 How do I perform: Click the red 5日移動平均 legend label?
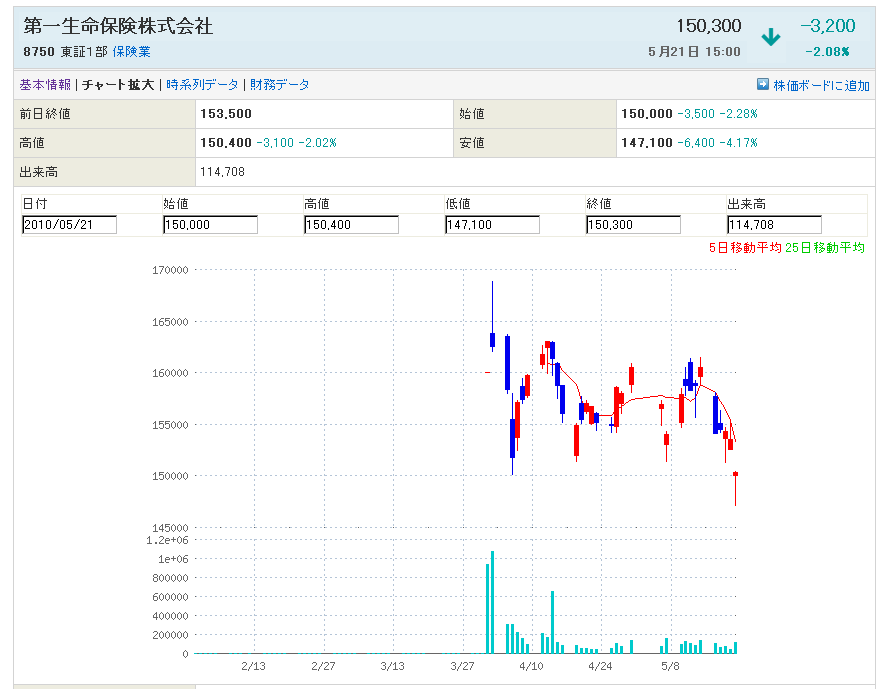[x=744, y=248]
